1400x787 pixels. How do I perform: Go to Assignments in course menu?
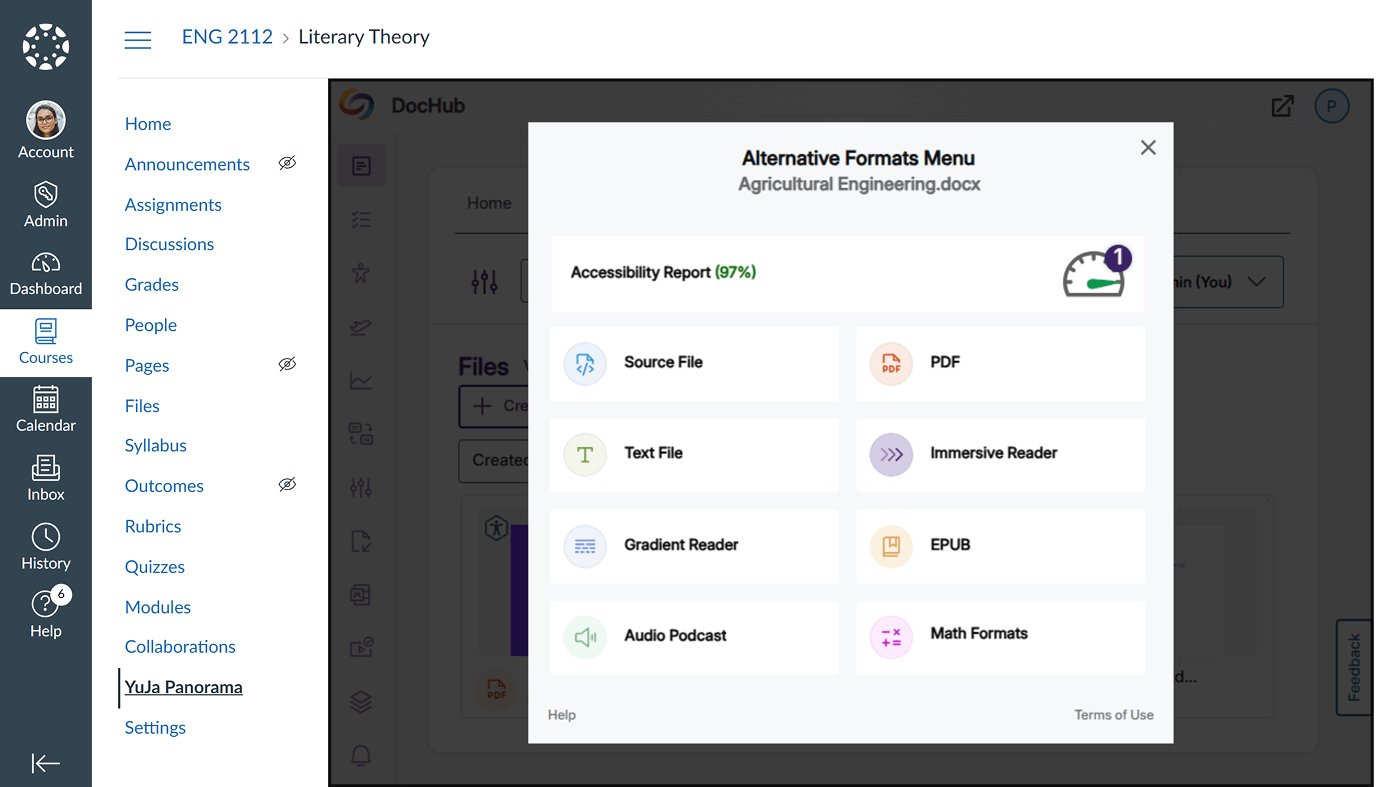(173, 204)
